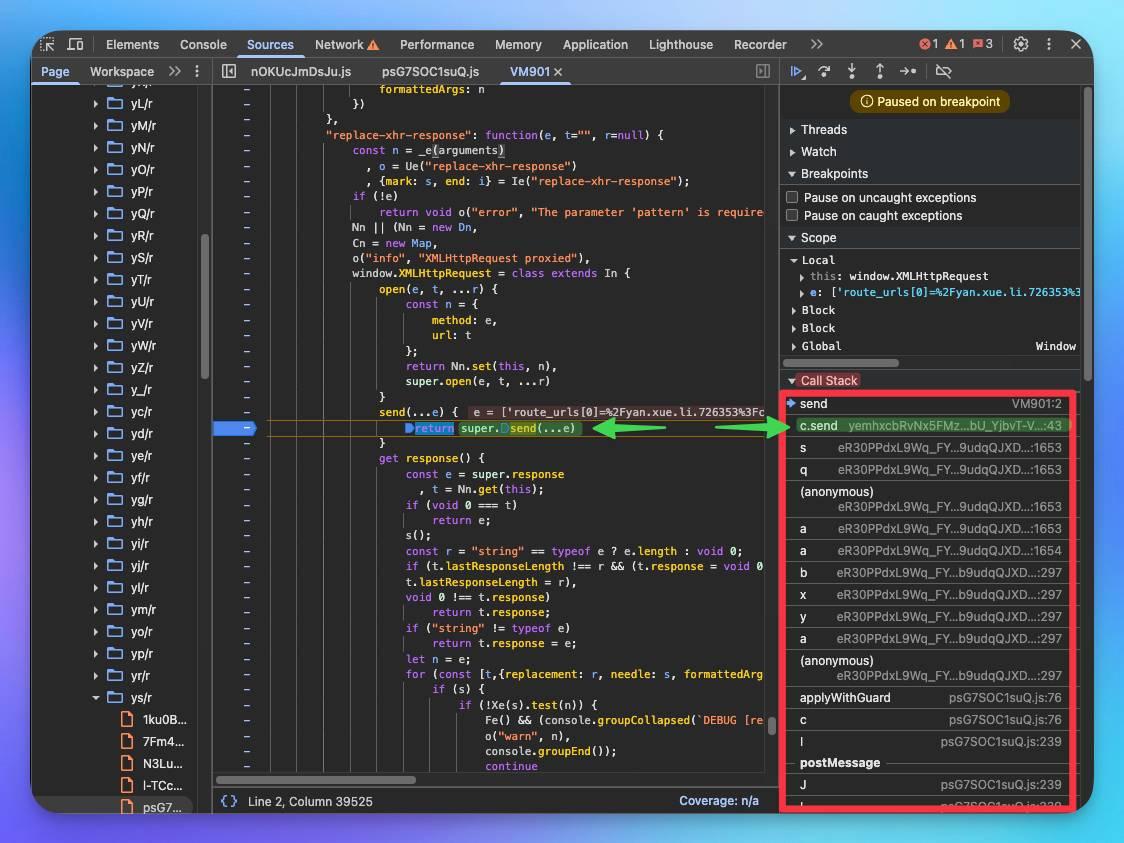The height and width of the screenshot is (843, 1124).
Task: Click the Step debugger button
Action: (908, 71)
